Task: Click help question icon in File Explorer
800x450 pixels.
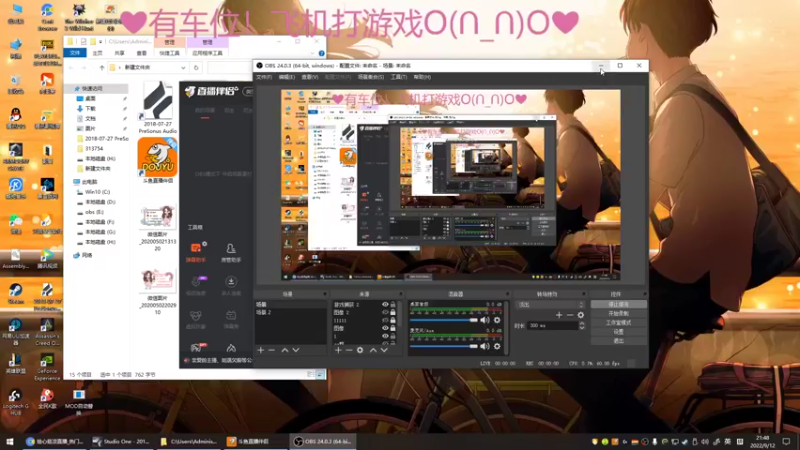Action: (x=321, y=53)
